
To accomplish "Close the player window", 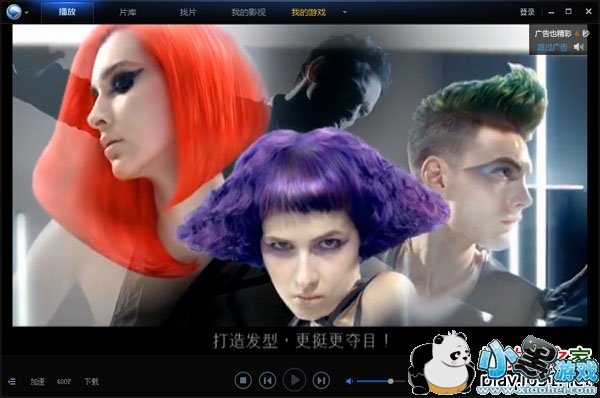I will 589,11.
